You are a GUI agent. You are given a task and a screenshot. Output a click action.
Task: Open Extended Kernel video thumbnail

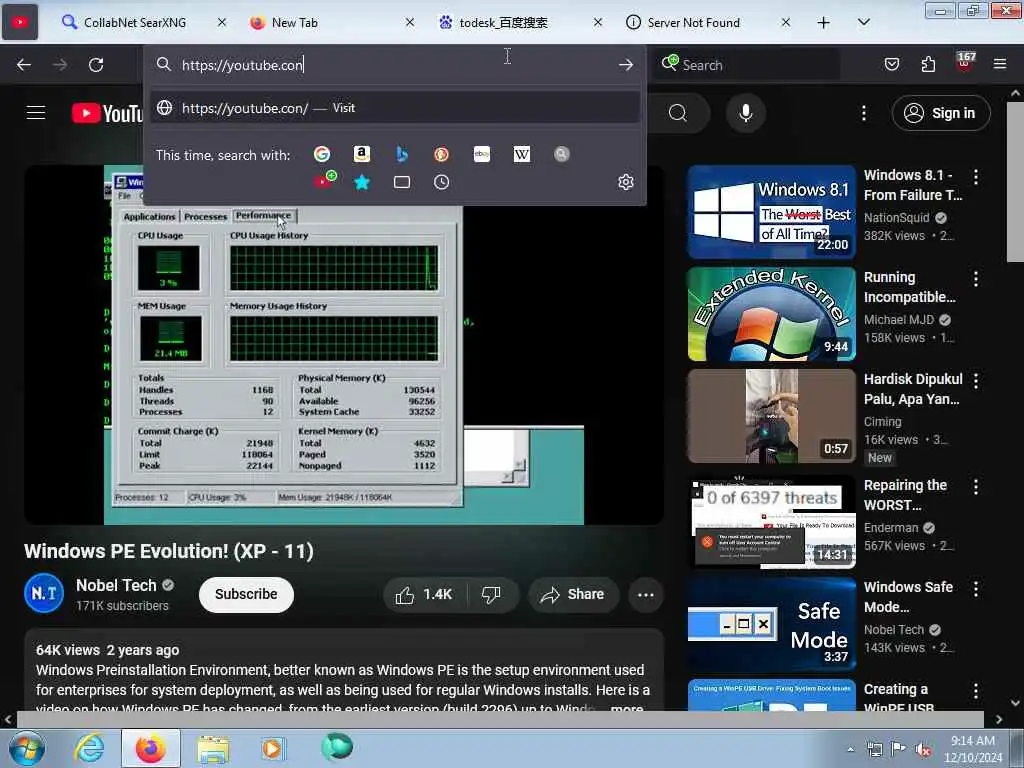coord(771,314)
